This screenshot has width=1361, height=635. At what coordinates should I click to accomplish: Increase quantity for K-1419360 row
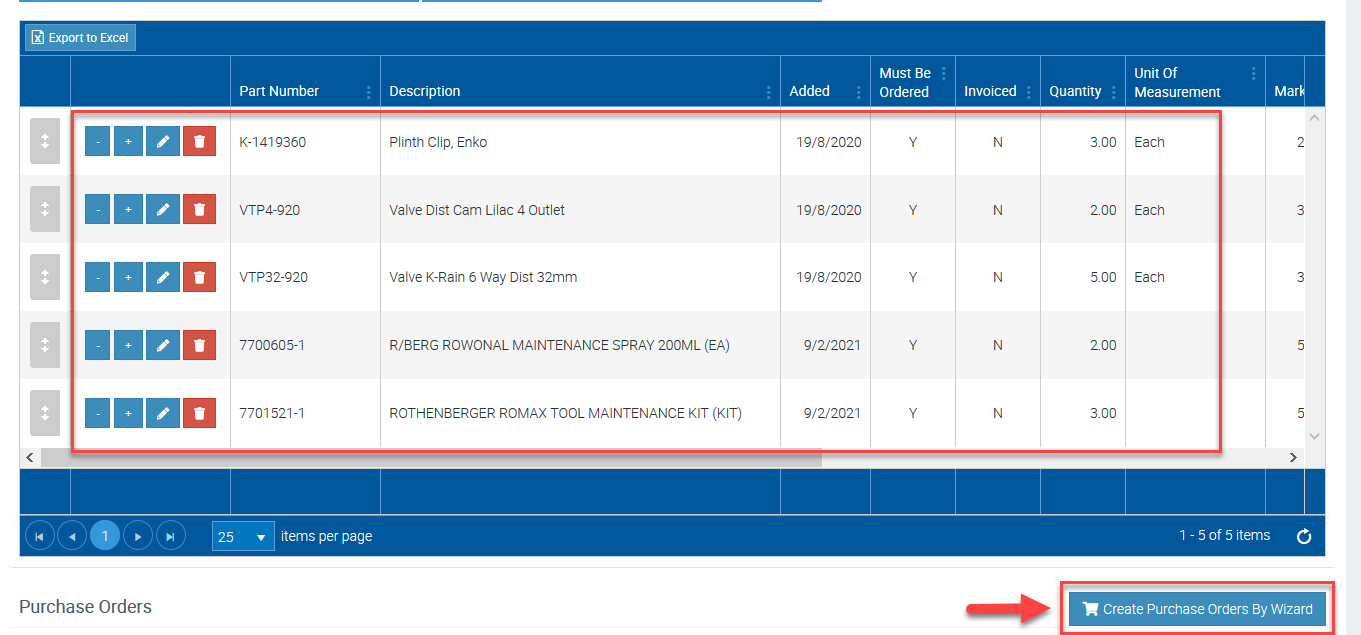(x=128, y=142)
